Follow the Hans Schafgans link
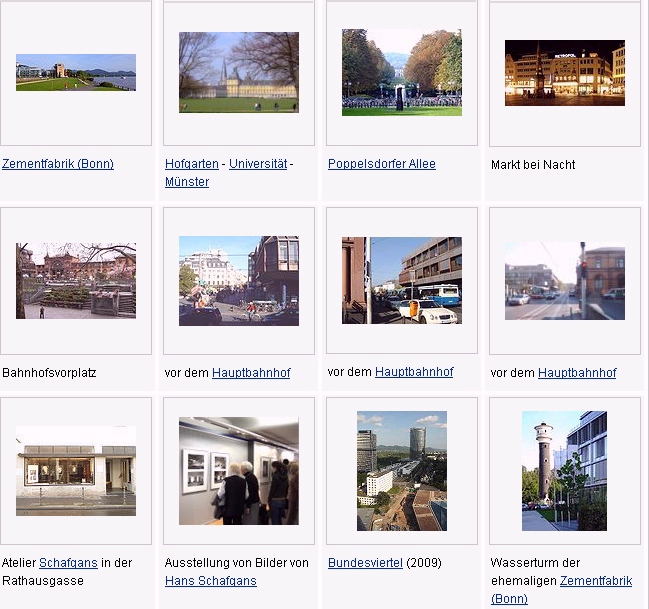Screen dimensions: 649x609 (211, 581)
